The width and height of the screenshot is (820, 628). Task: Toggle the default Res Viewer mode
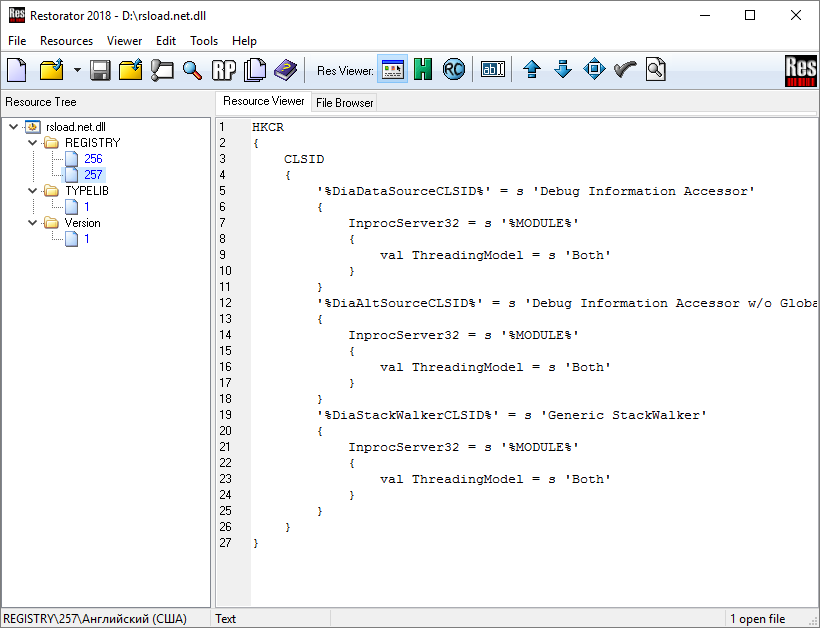(x=392, y=69)
